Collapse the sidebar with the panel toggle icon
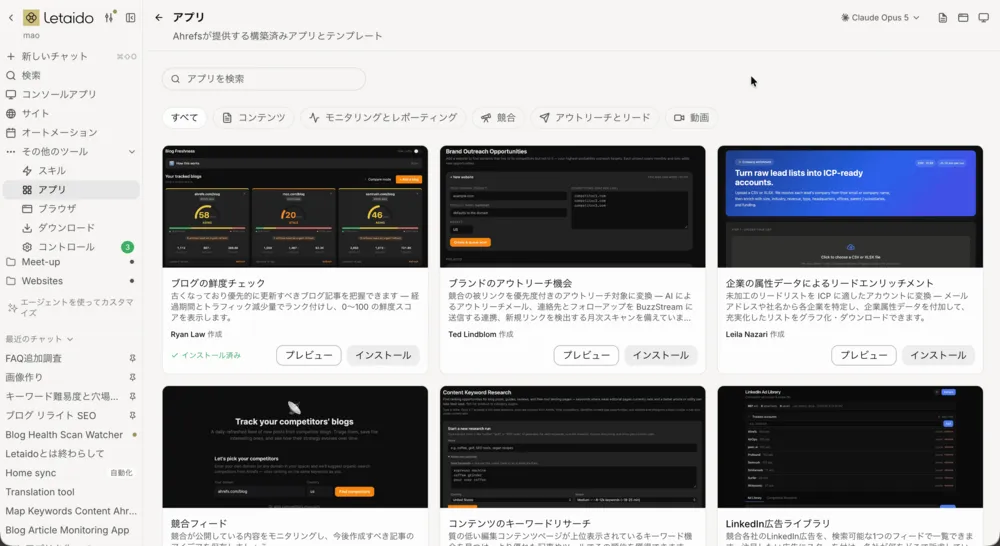The image size is (1000, 546). [x=131, y=18]
